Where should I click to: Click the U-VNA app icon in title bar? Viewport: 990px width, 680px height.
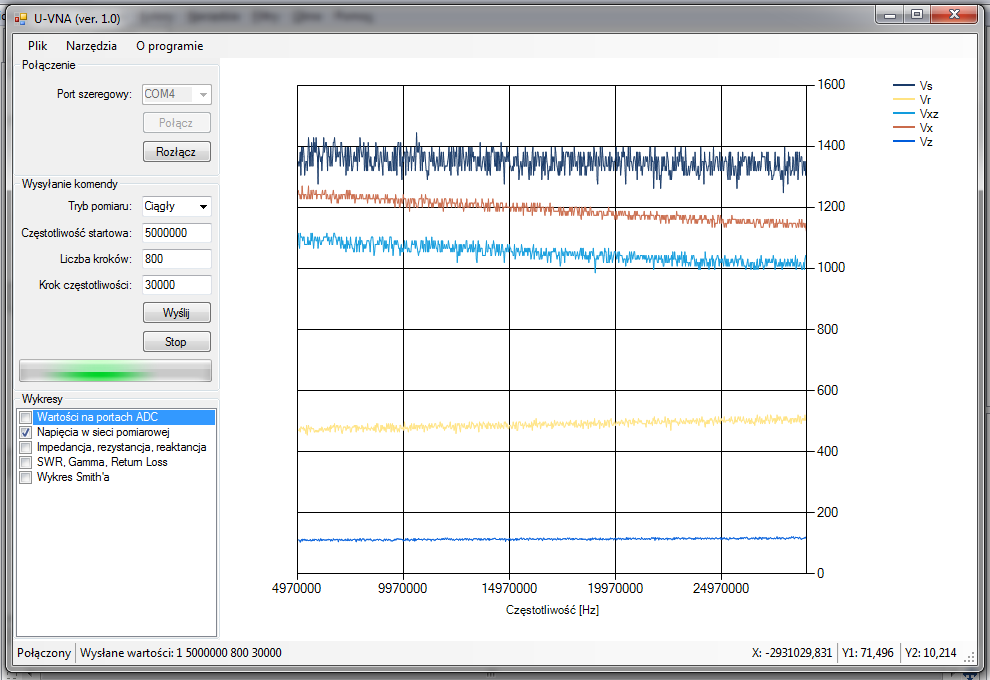click(21, 19)
